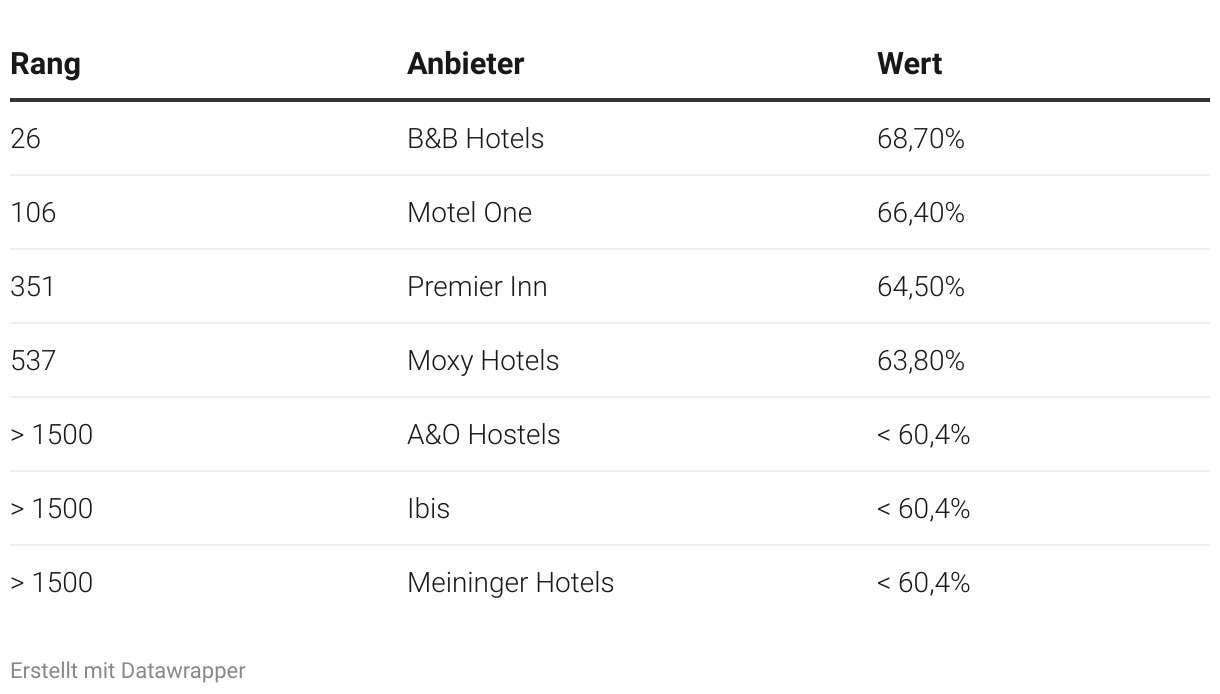Click the rank 351 cell
1220x694 pixels.
32,286
